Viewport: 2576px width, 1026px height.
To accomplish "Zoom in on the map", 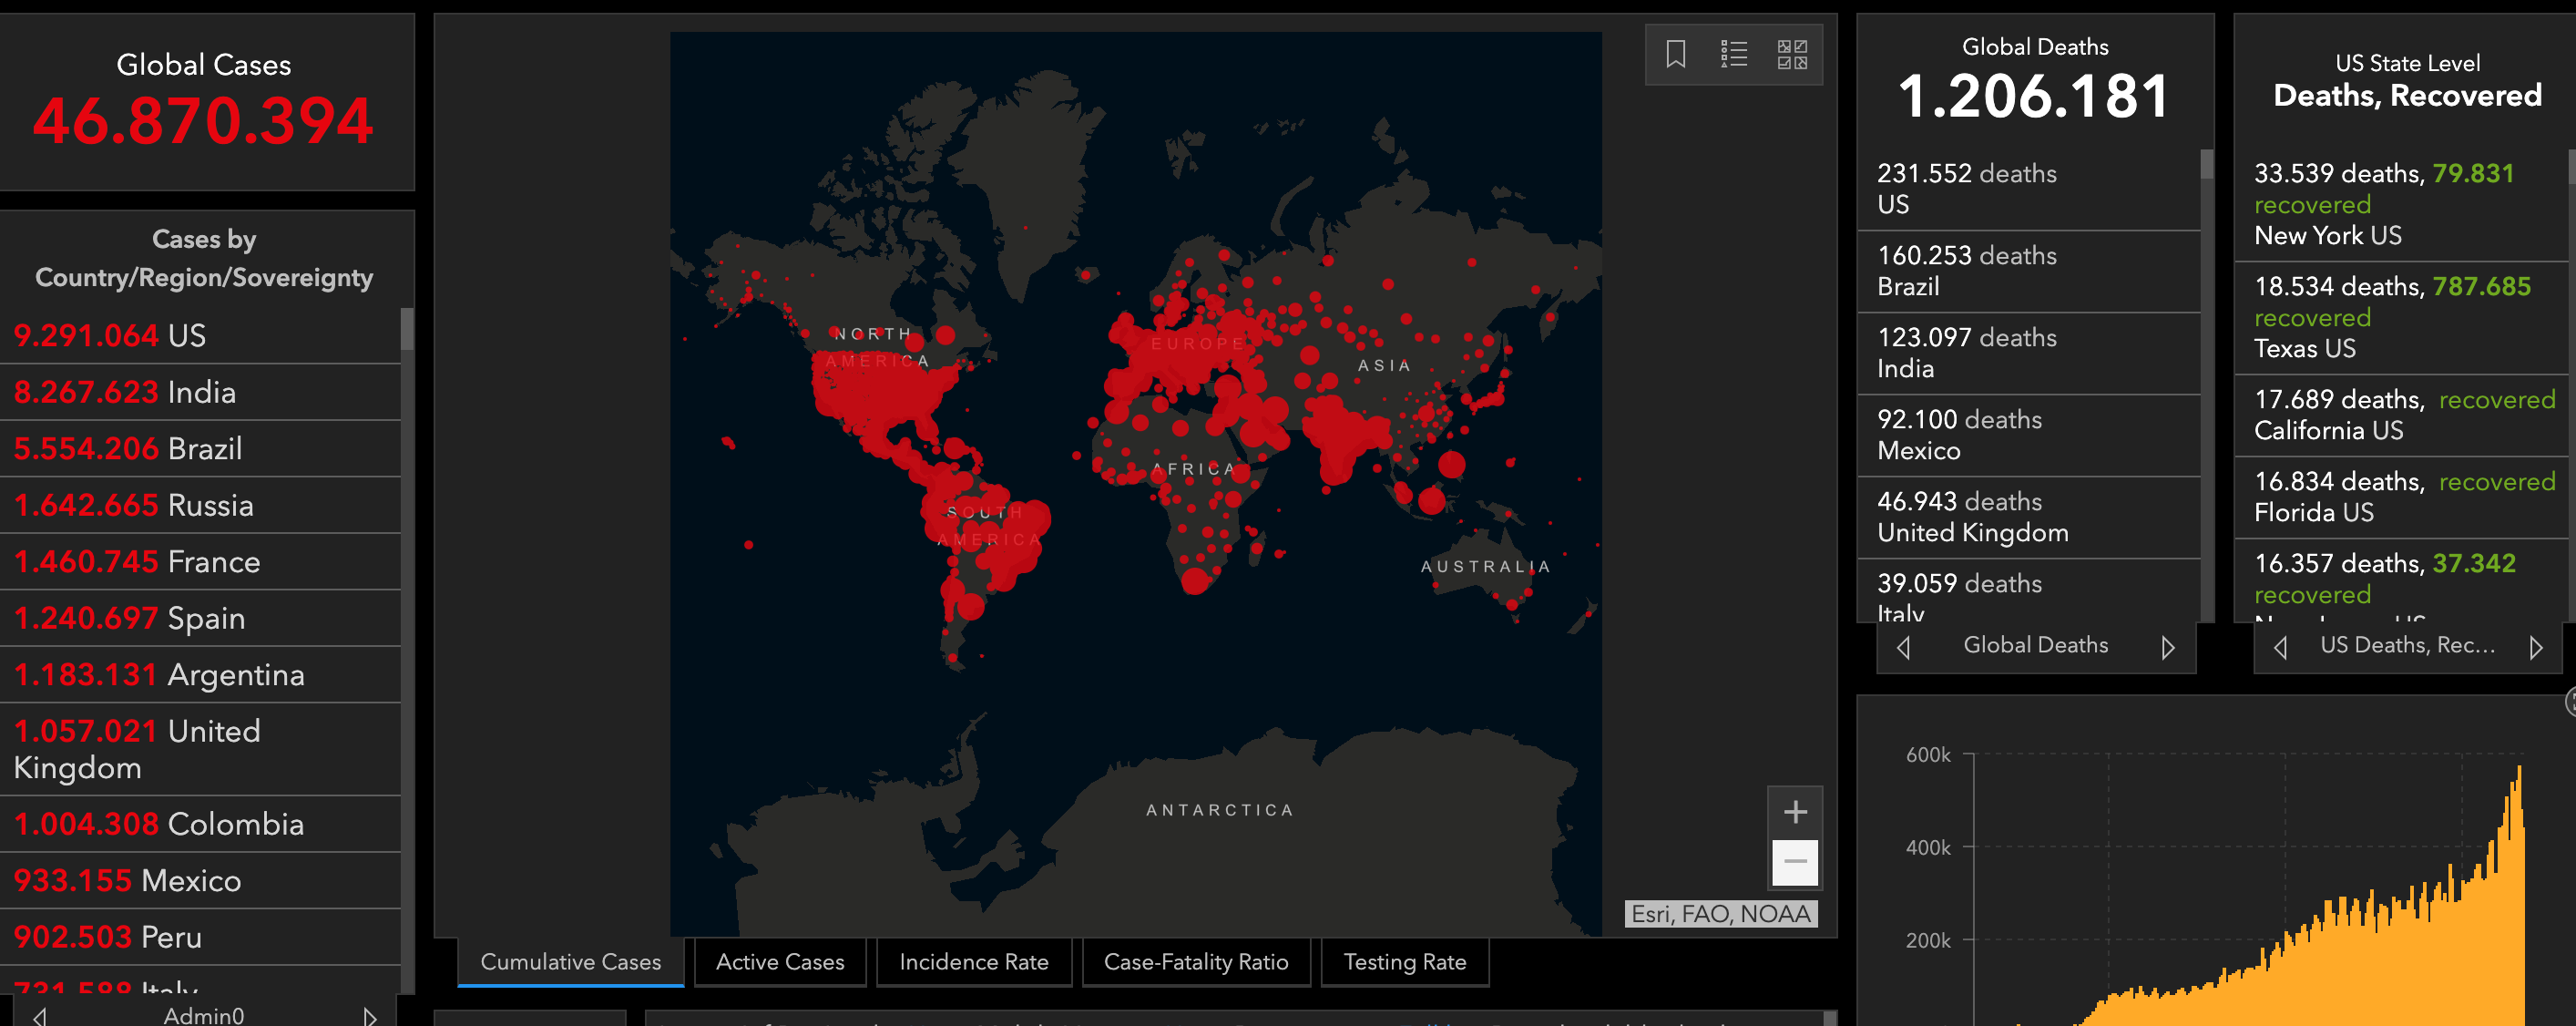I will pyautogui.click(x=1795, y=812).
